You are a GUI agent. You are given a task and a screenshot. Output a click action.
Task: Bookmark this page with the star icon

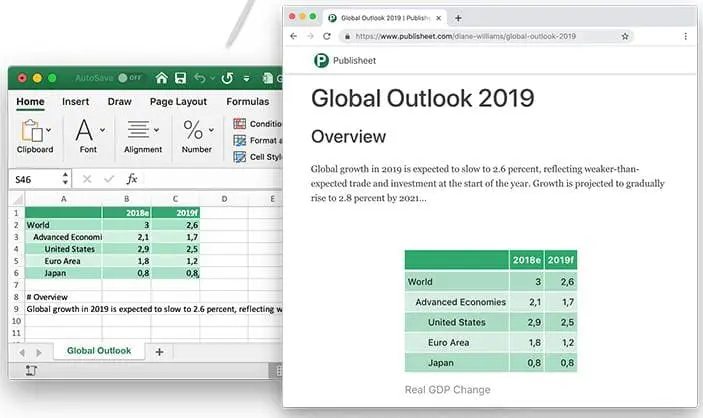pyautogui.click(x=625, y=36)
